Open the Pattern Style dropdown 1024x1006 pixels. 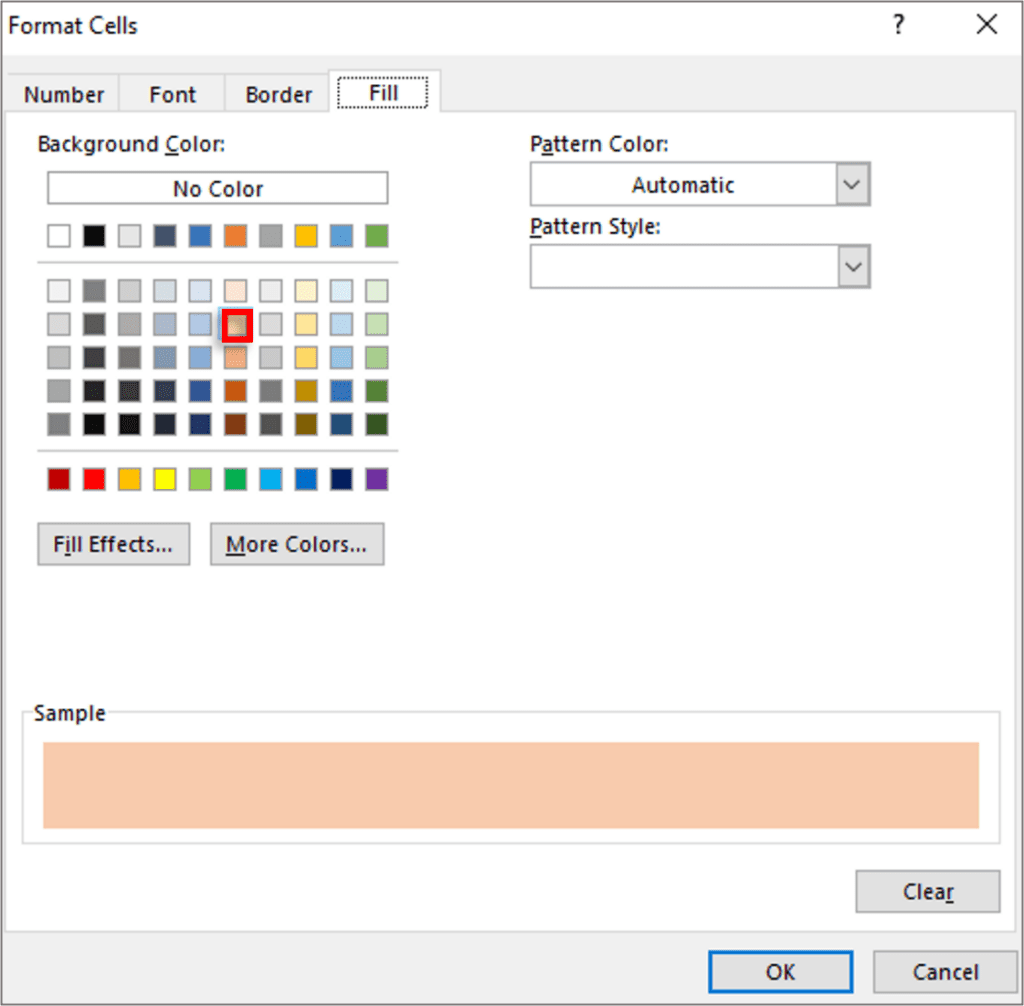pyautogui.click(x=852, y=266)
